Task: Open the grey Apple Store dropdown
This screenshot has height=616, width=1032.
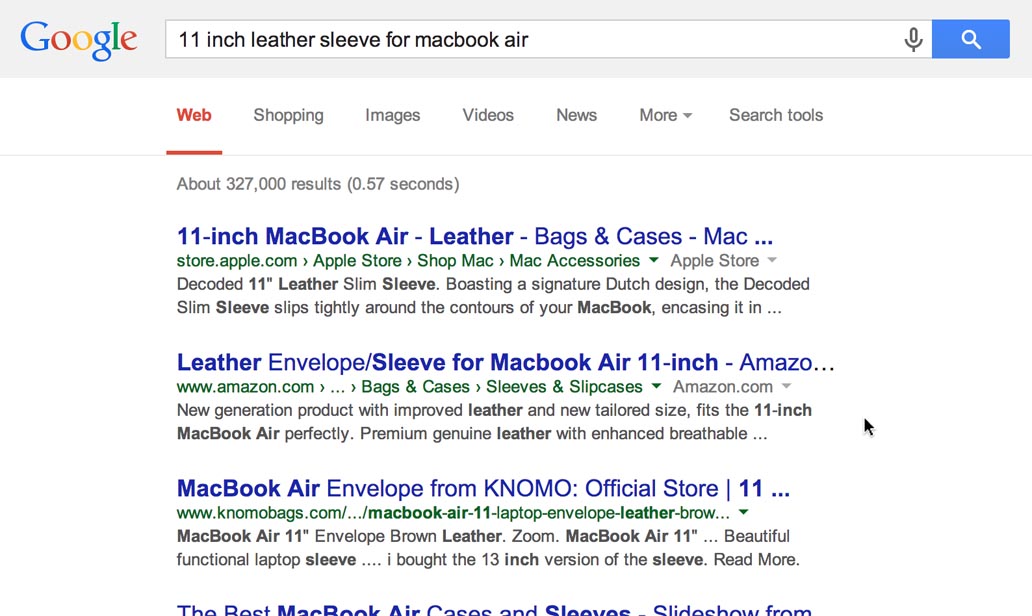Action: (771, 261)
